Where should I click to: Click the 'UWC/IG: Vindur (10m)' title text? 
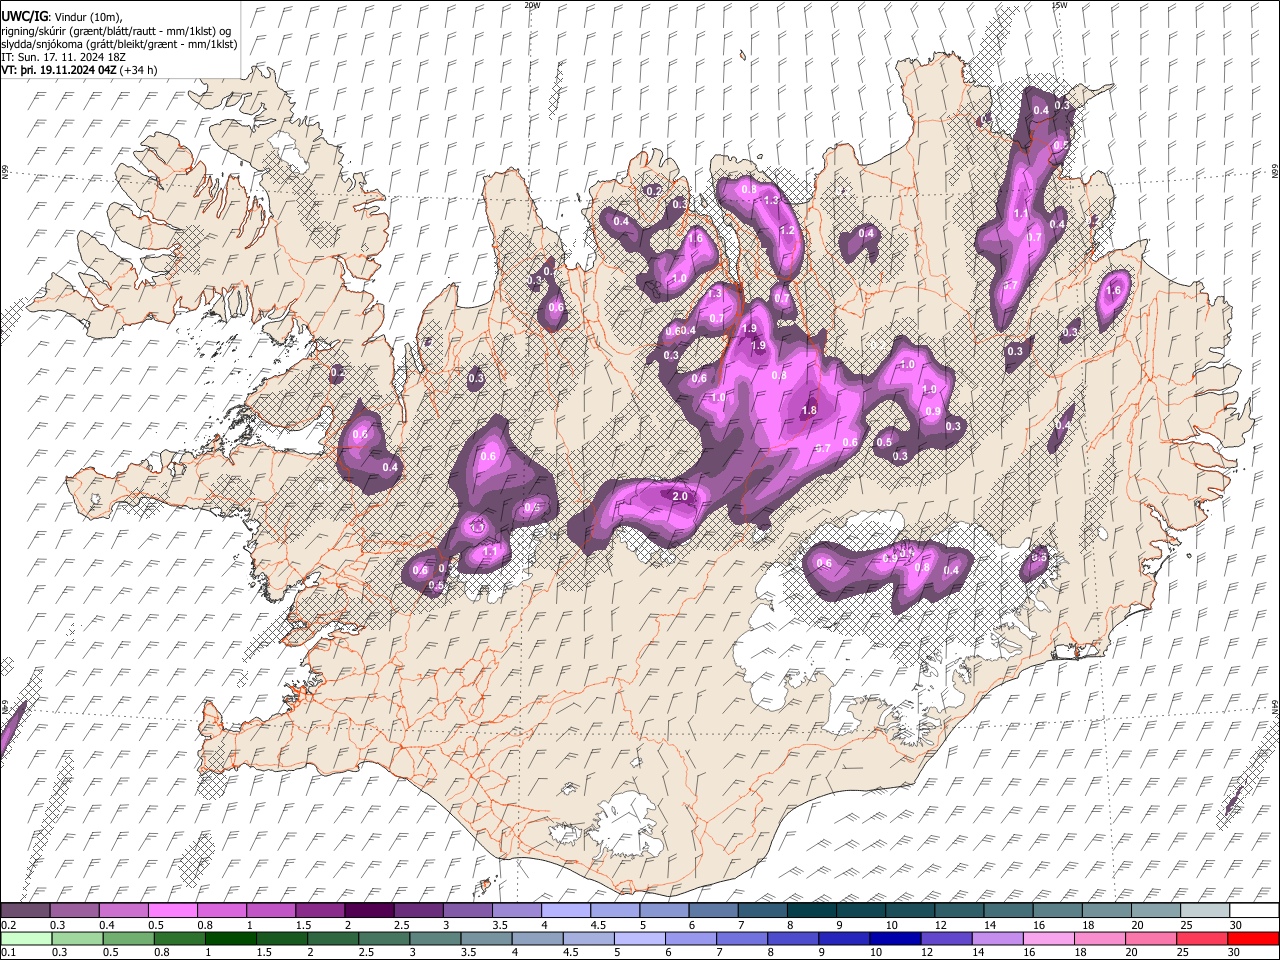[61, 16]
